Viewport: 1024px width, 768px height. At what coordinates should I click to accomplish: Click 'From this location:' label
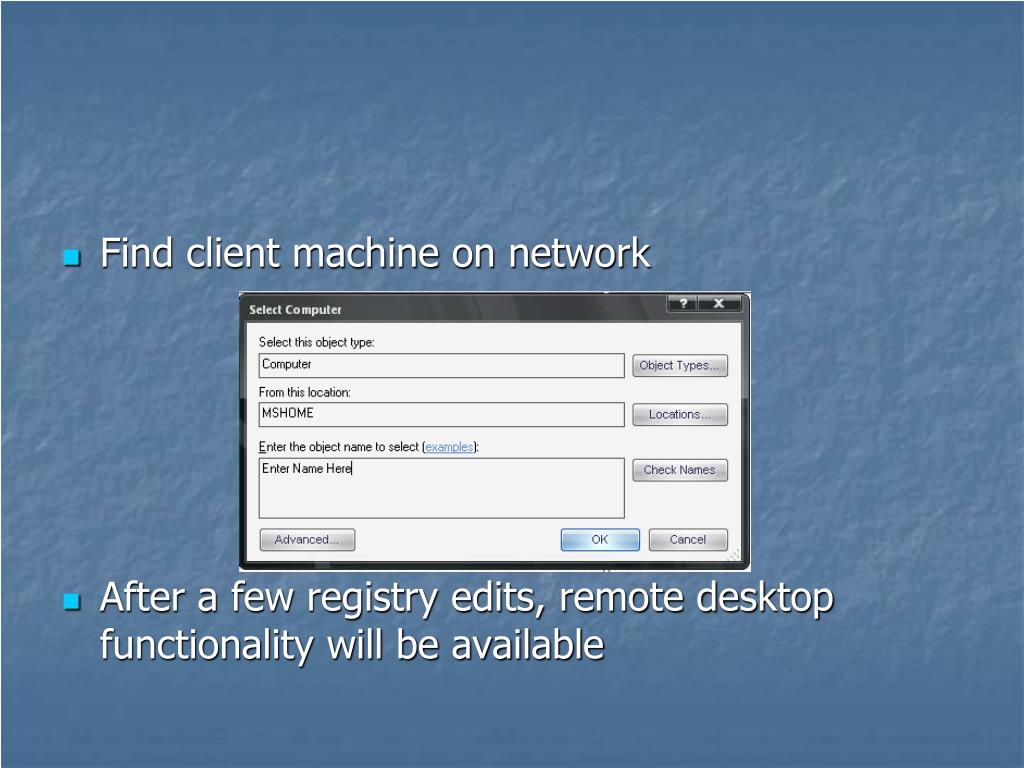pyautogui.click(x=305, y=392)
